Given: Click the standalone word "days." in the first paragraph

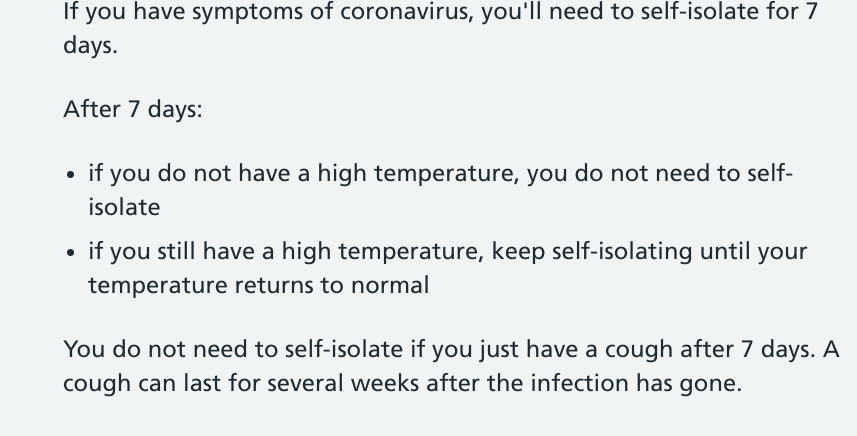Looking at the screenshot, I should point(90,45).
